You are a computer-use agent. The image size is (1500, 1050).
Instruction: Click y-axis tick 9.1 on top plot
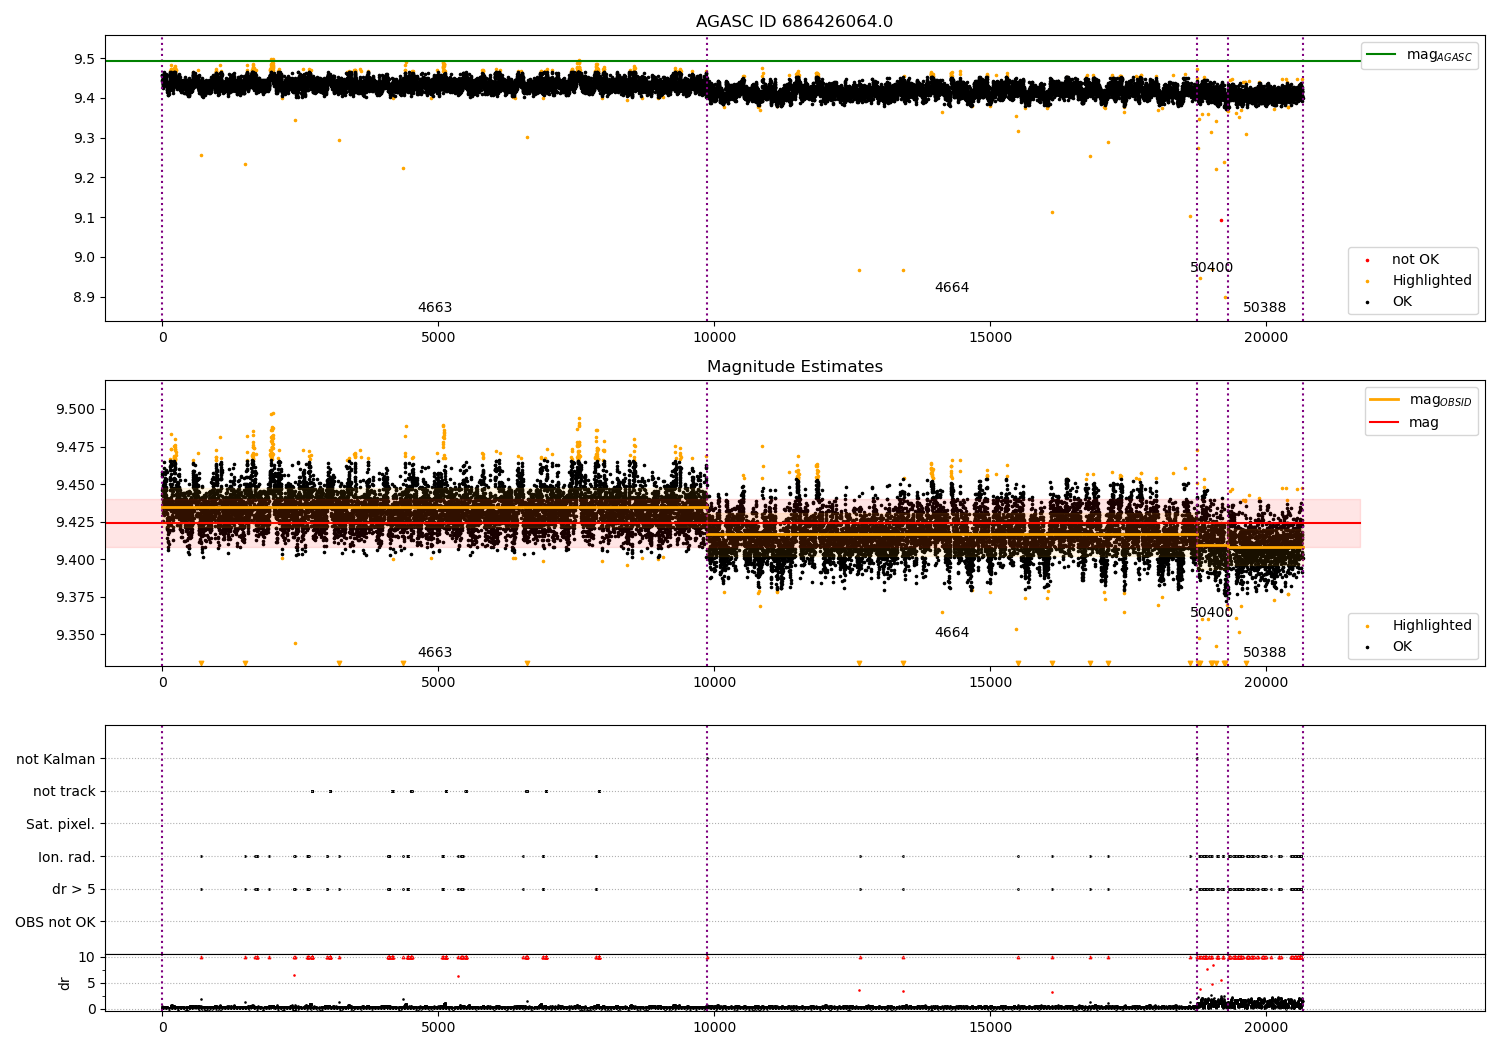tap(84, 218)
